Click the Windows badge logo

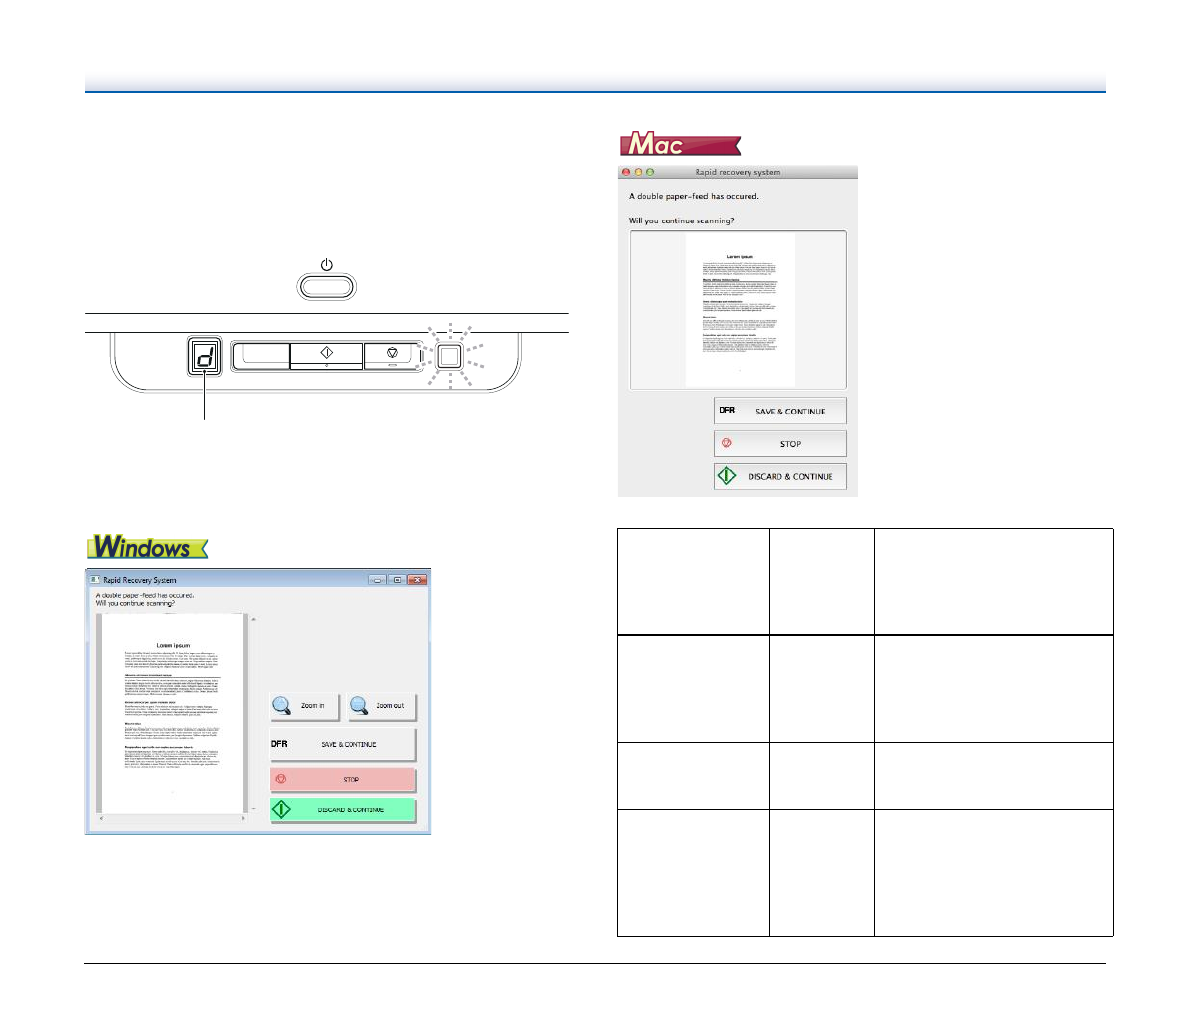147,547
